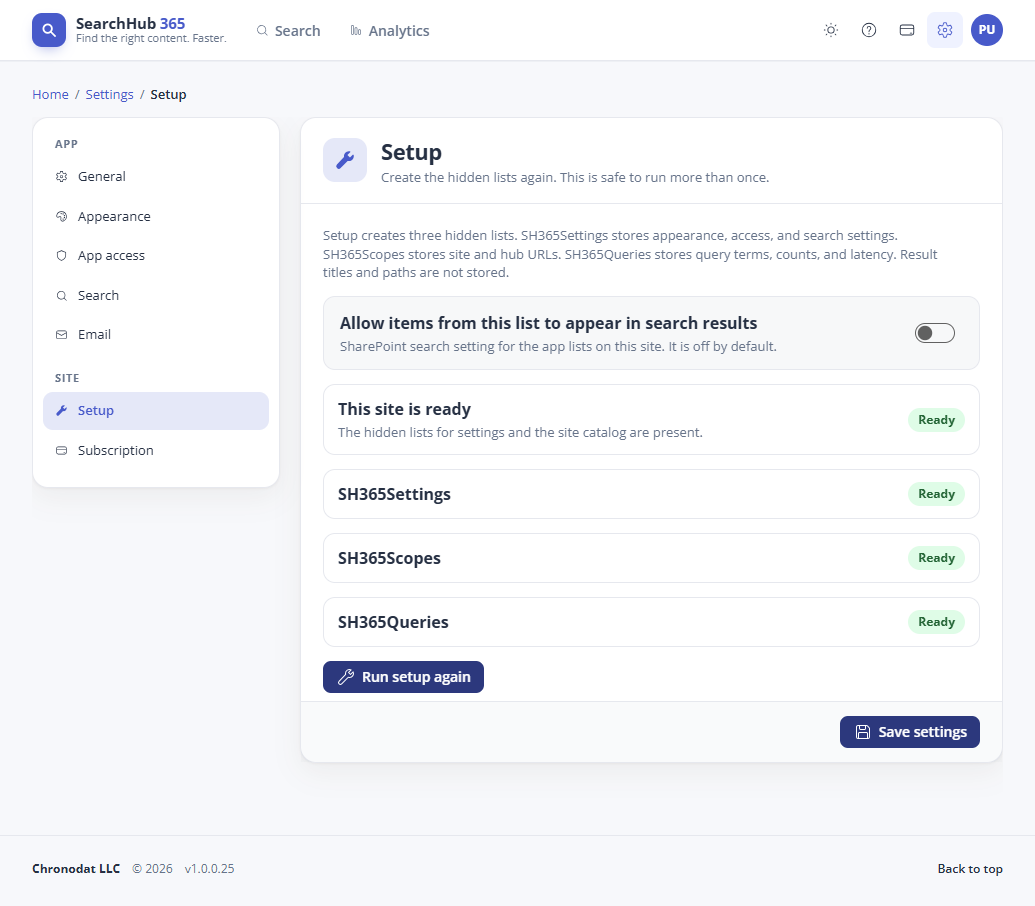Image resolution: width=1035 pixels, height=906 pixels.
Task: Click the Chronodat LLC footer text
Action: pyautogui.click(x=76, y=868)
